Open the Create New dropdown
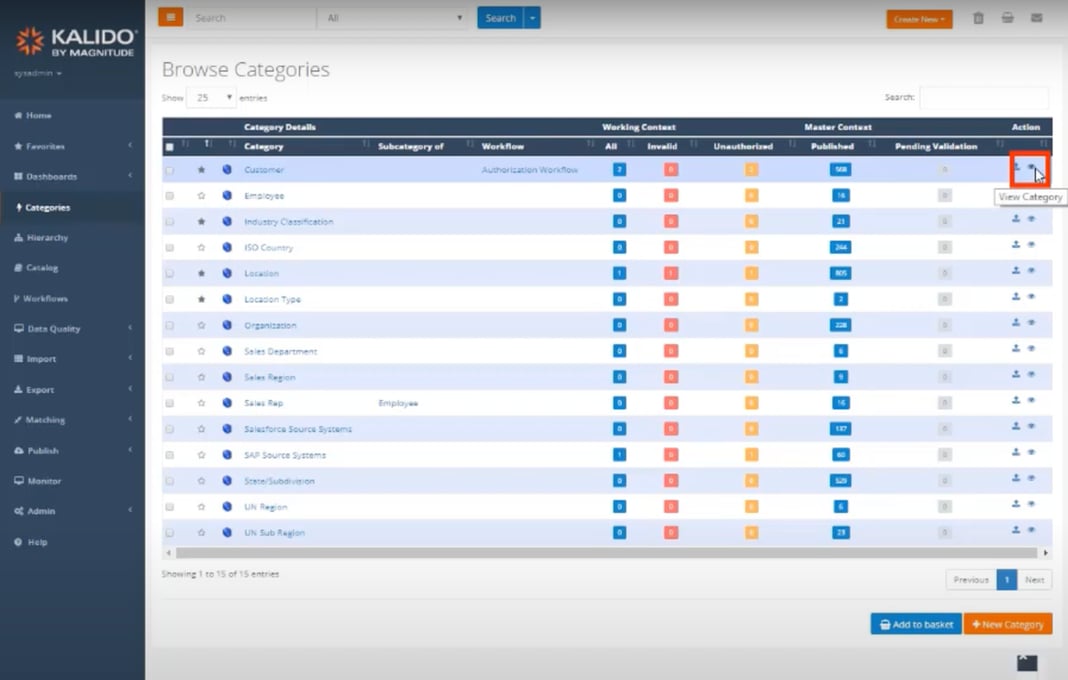The height and width of the screenshot is (680, 1068). 918,19
